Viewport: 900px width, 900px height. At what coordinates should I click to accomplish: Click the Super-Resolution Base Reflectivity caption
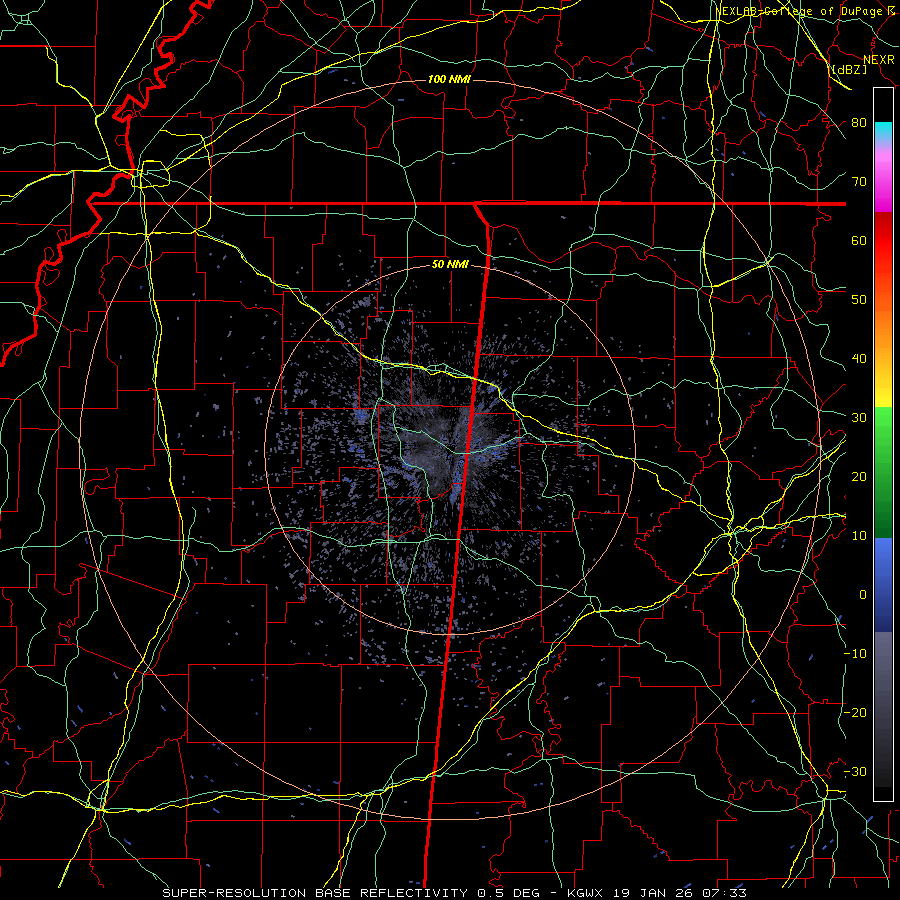(454, 893)
